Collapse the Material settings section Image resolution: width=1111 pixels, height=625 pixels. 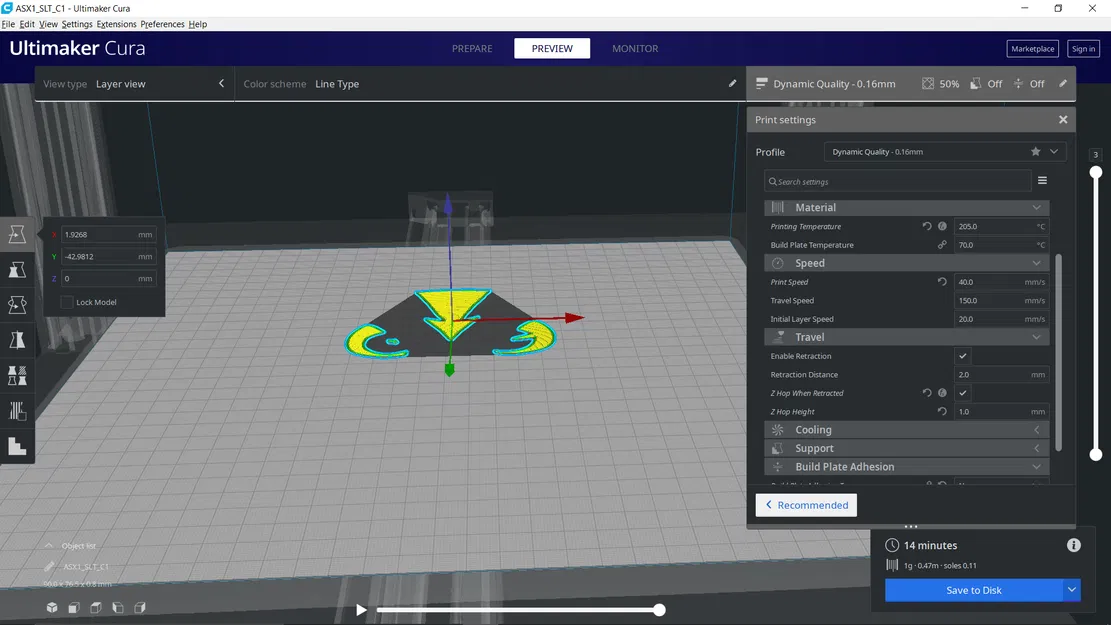click(x=906, y=208)
